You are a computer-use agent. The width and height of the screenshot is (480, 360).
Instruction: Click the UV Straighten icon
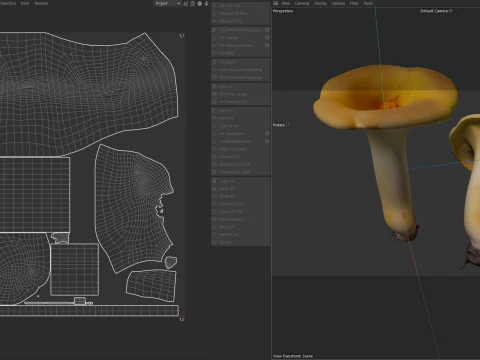[214, 134]
